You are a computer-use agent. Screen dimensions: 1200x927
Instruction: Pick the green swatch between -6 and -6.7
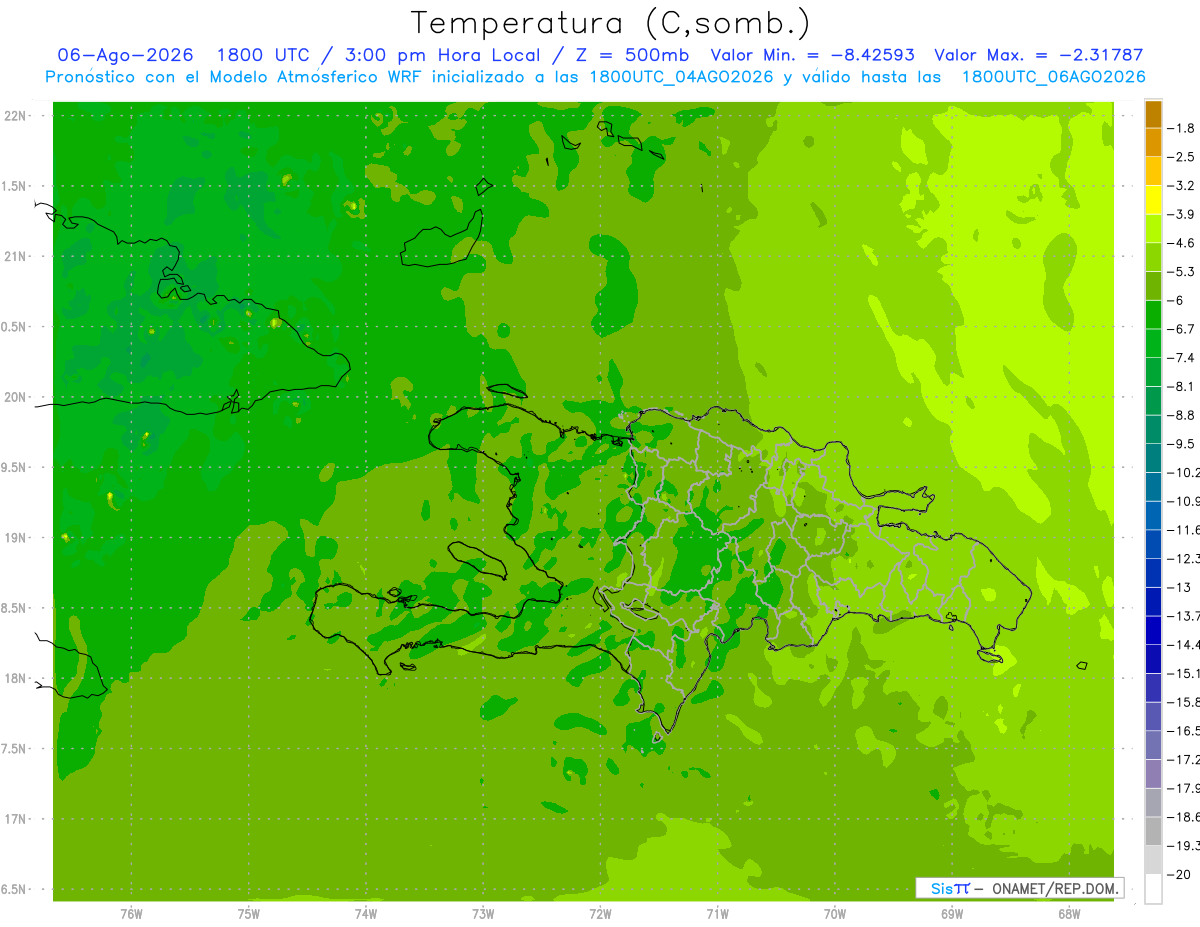1153,315
